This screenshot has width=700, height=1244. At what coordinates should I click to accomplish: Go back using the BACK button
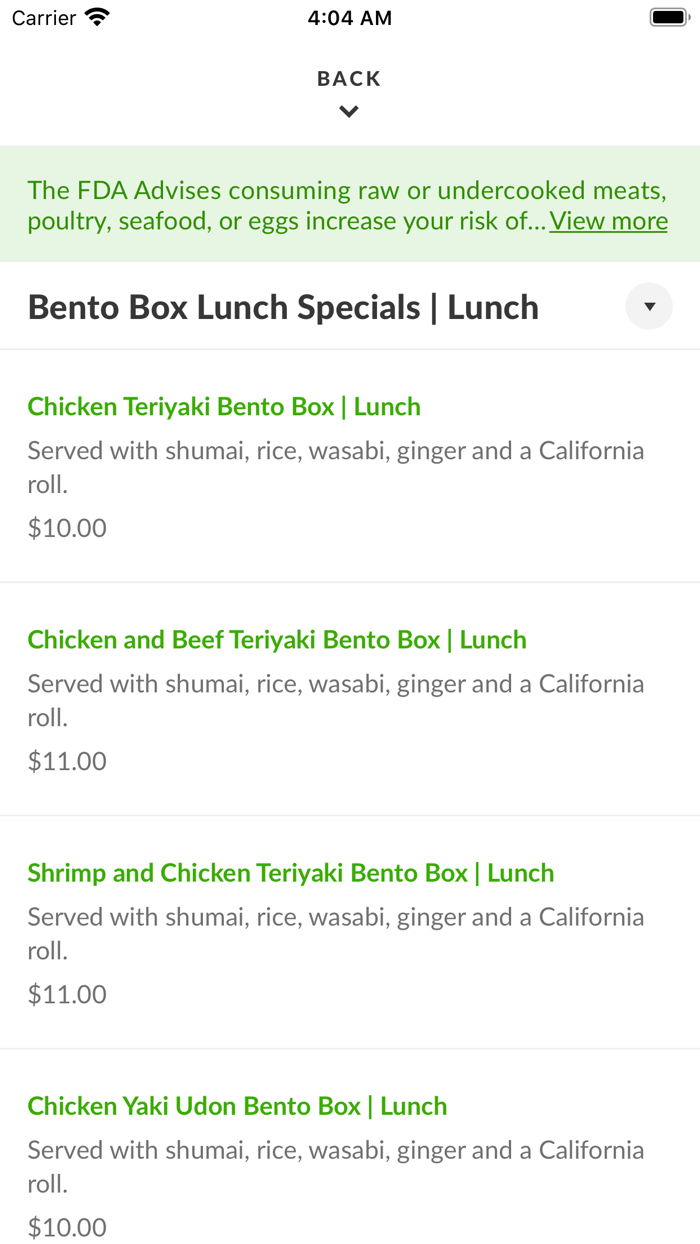(x=348, y=78)
